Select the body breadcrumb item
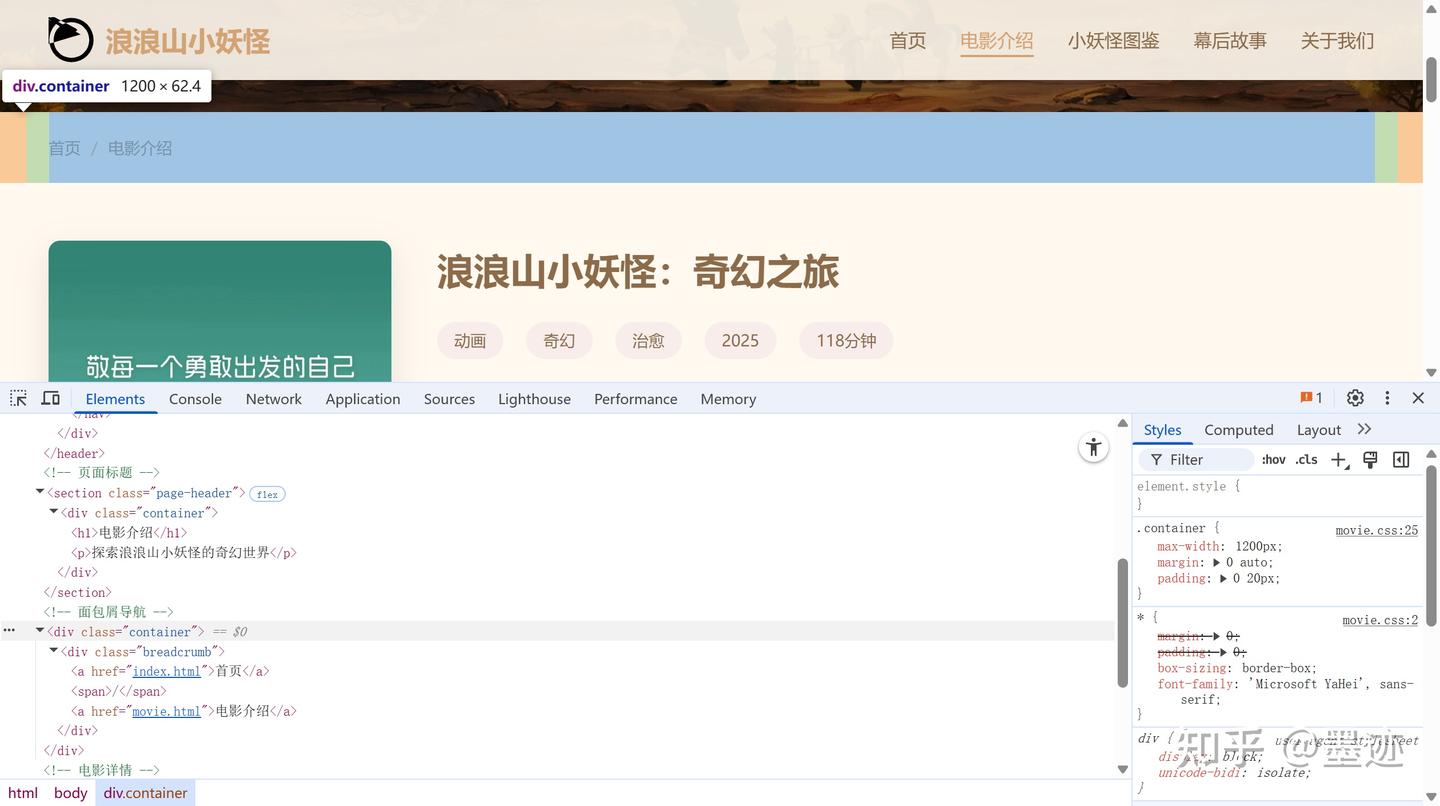1440x806 pixels. [x=71, y=793]
